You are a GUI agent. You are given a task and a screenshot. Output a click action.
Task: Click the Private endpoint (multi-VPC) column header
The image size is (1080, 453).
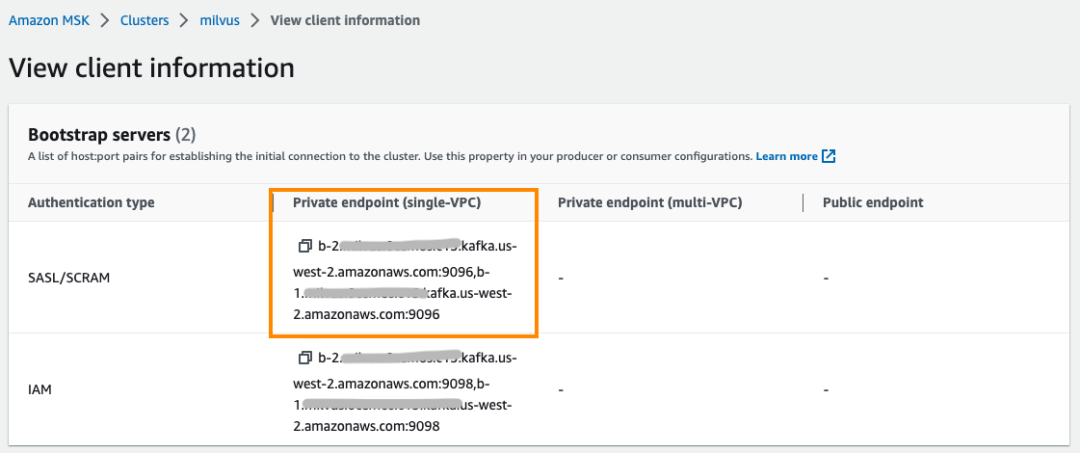pos(650,202)
